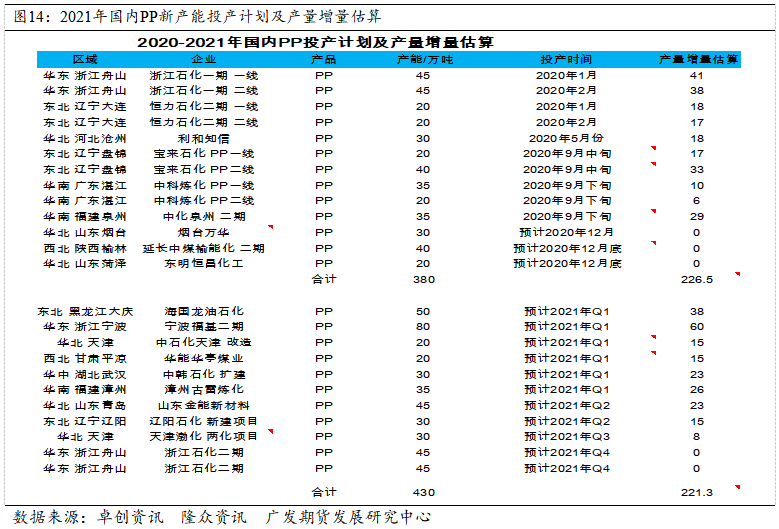Click region cell "华南 福建漳州"

click(85, 389)
